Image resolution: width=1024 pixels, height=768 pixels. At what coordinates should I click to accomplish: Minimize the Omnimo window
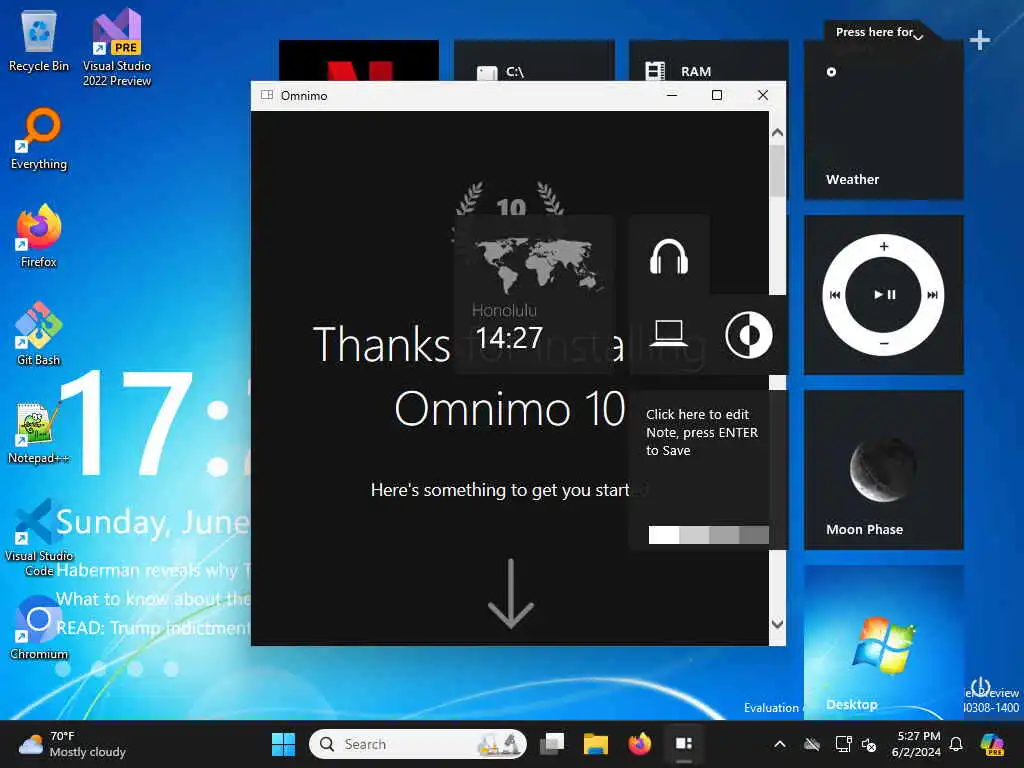[x=671, y=95]
